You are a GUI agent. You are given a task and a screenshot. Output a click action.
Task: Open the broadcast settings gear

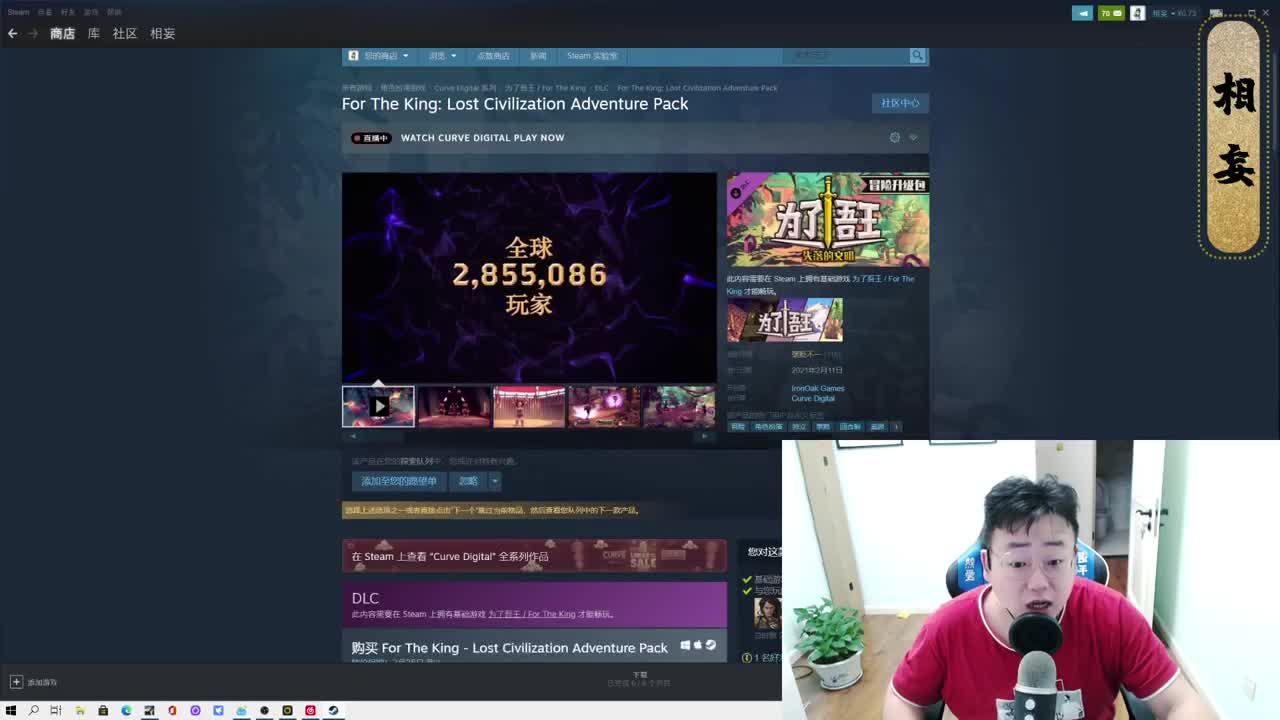[895, 138]
